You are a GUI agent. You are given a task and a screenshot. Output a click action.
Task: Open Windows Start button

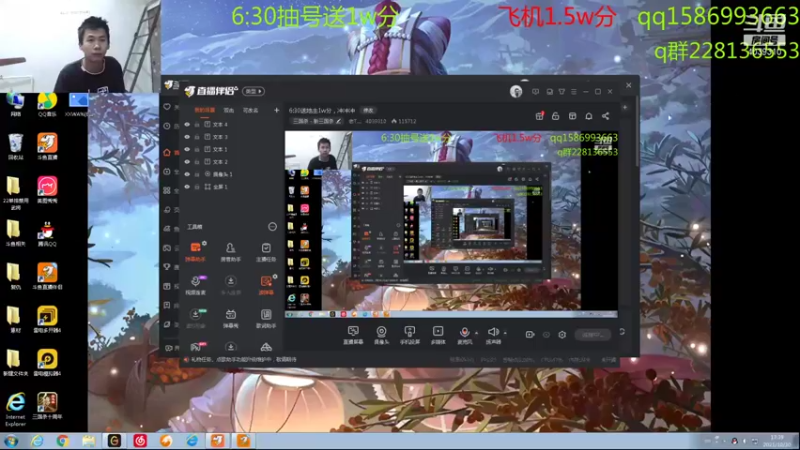(x=11, y=441)
